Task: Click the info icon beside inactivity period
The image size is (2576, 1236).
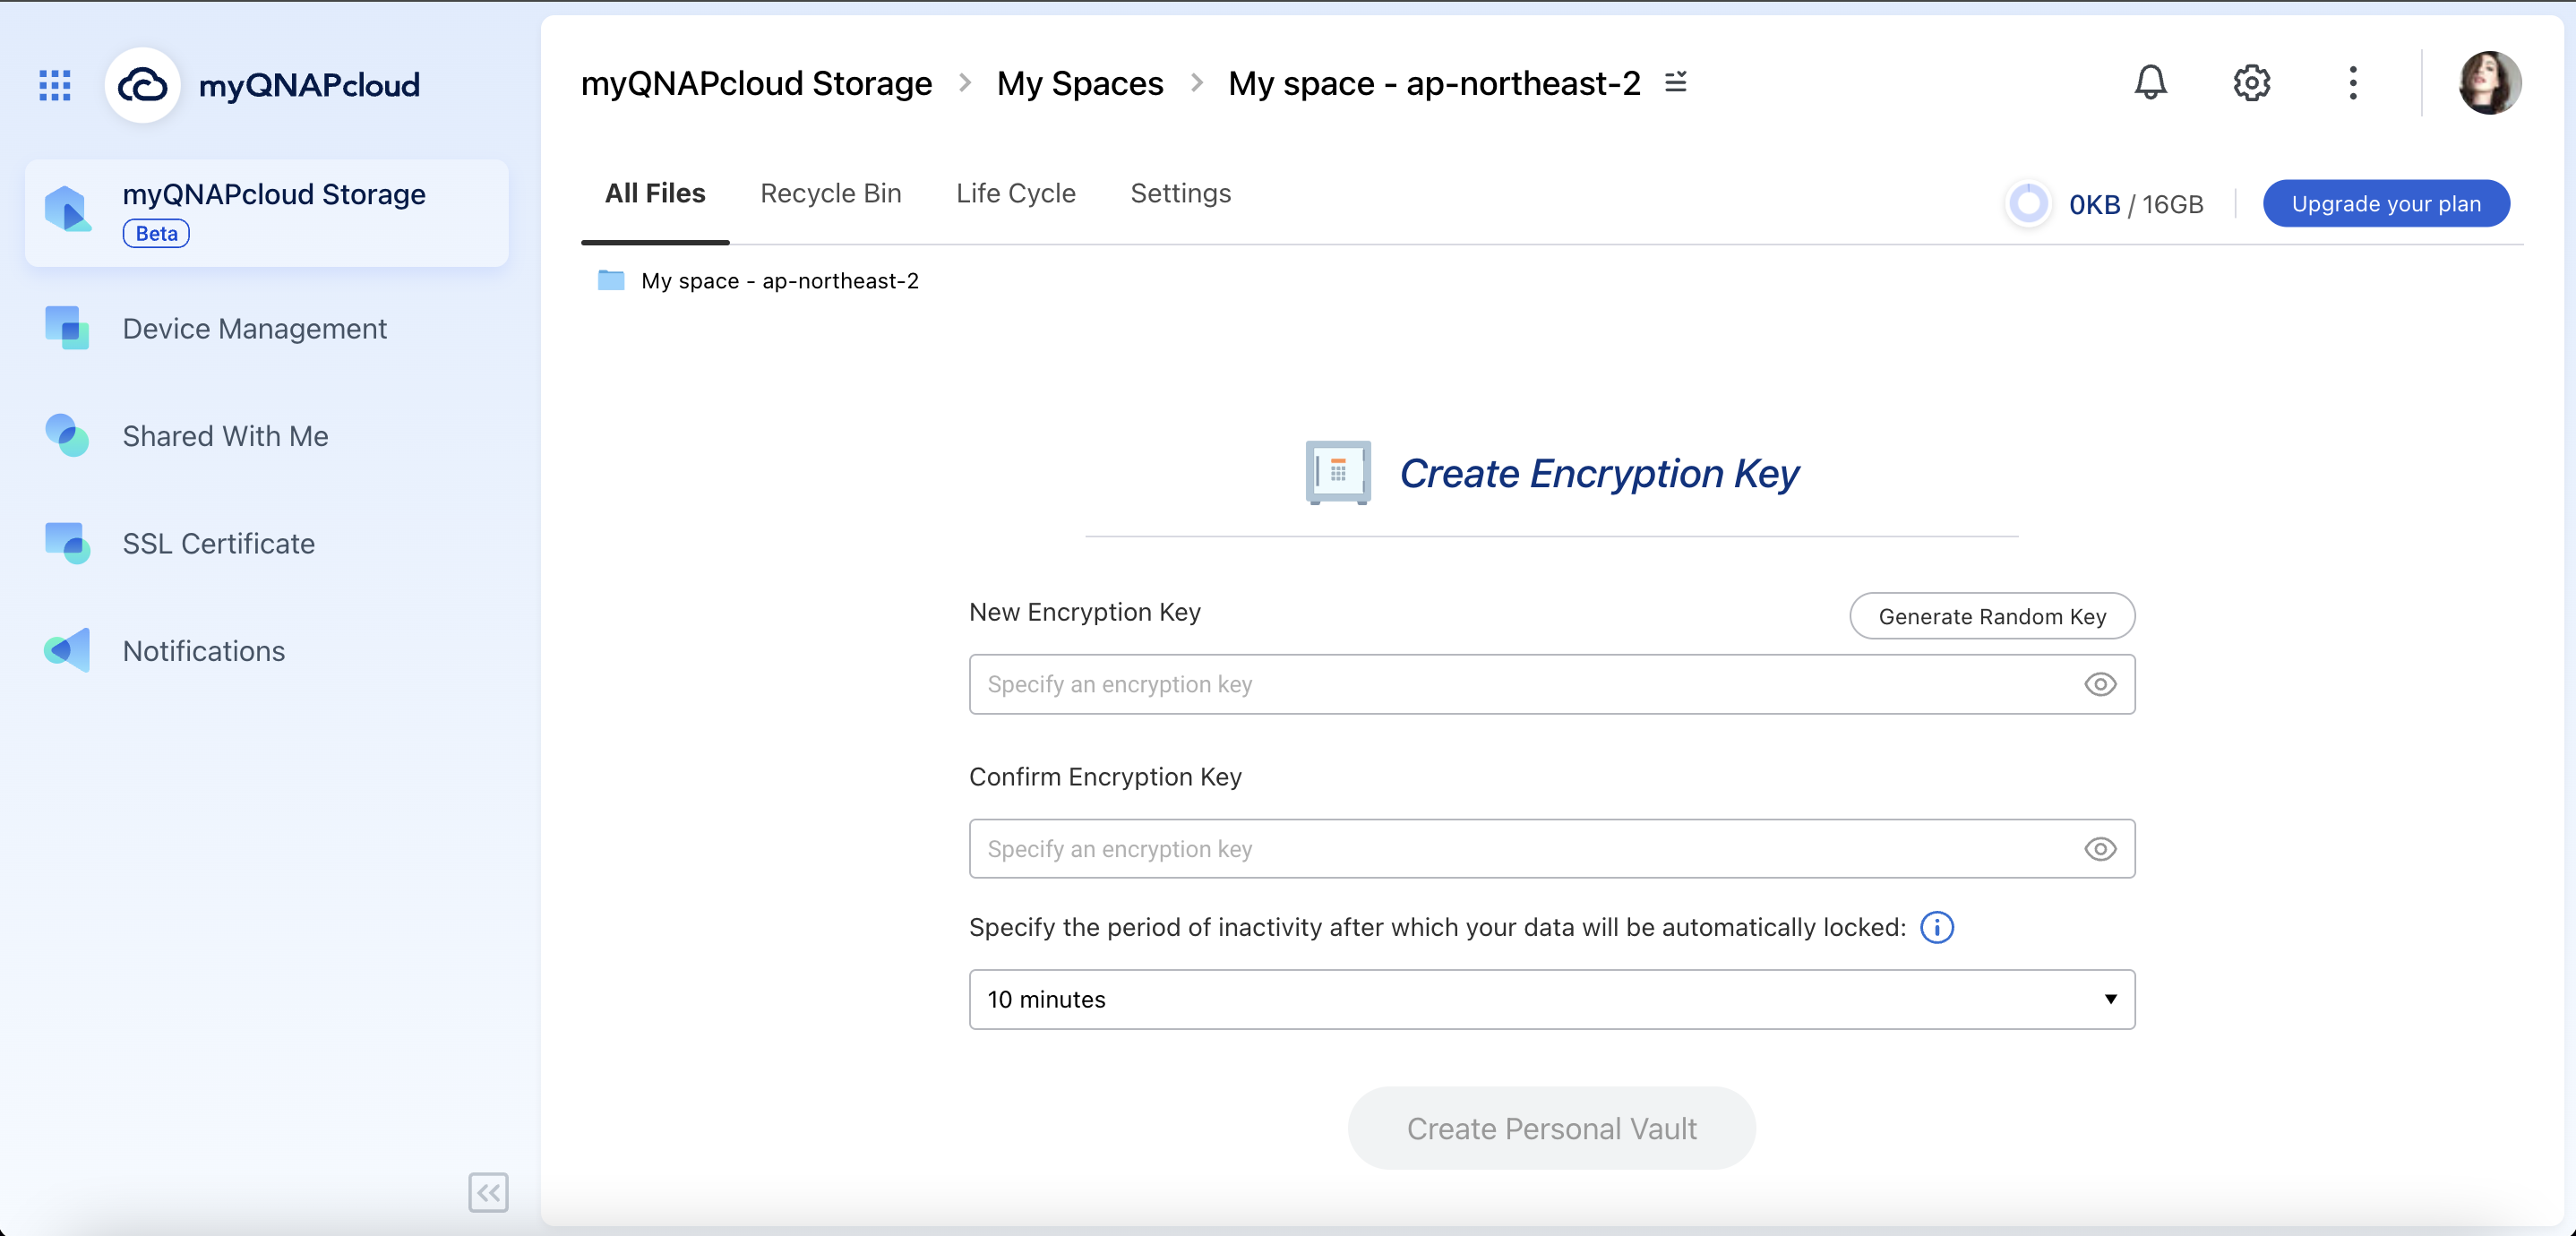Action: [x=1937, y=927]
